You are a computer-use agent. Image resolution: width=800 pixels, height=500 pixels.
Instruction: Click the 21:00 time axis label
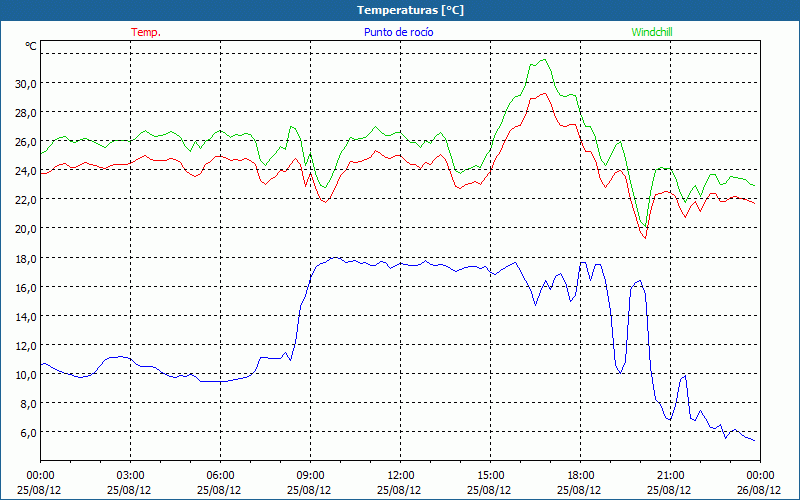(x=670, y=476)
